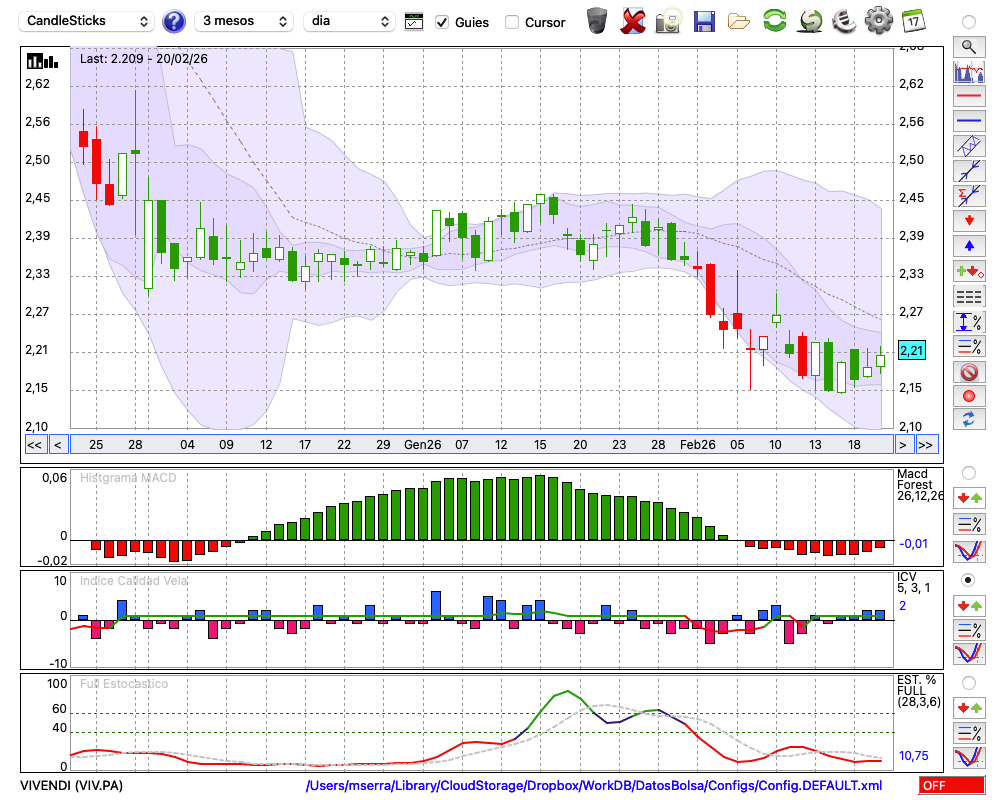Viewport: 1000px width, 800px height.
Task: Enable the Cursor checkbox
Action: (x=512, y=22)
